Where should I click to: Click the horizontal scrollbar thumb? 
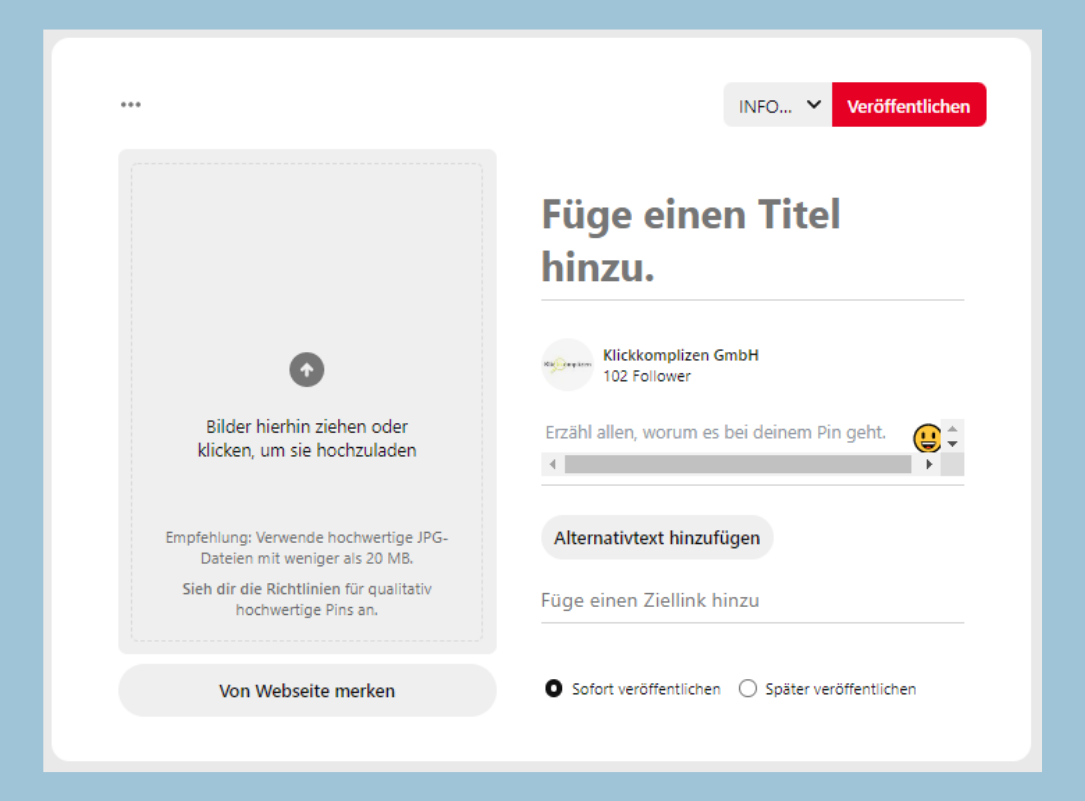tap(737, 465)
